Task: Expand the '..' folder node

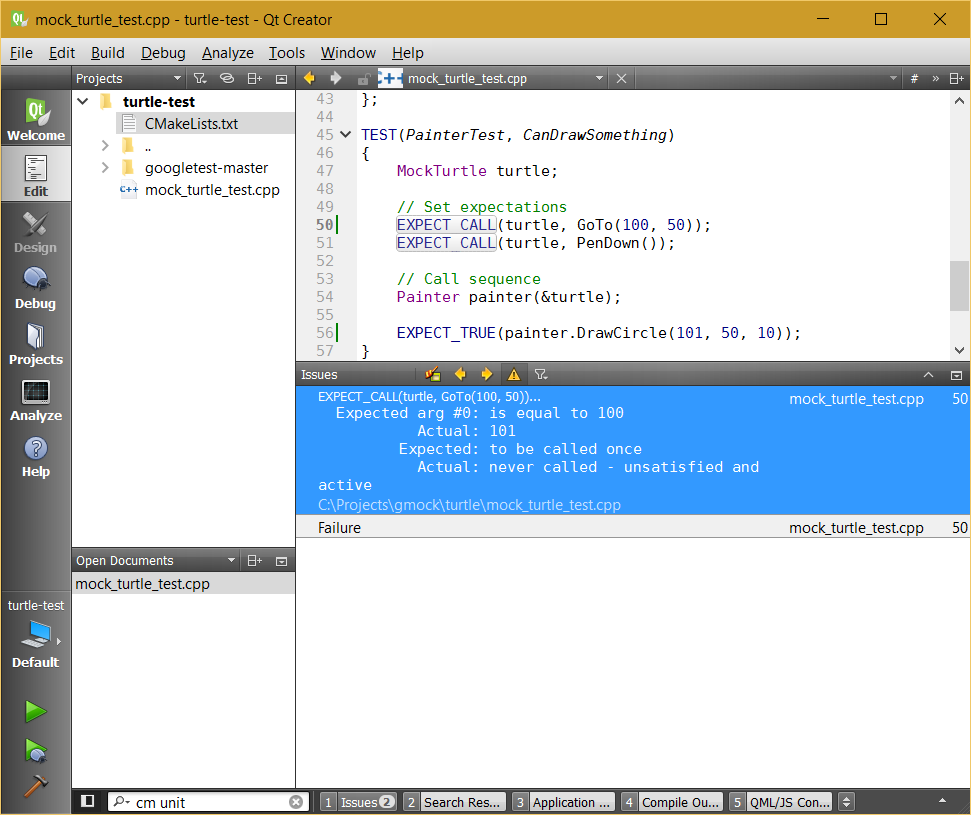Action: coord(105,146)
